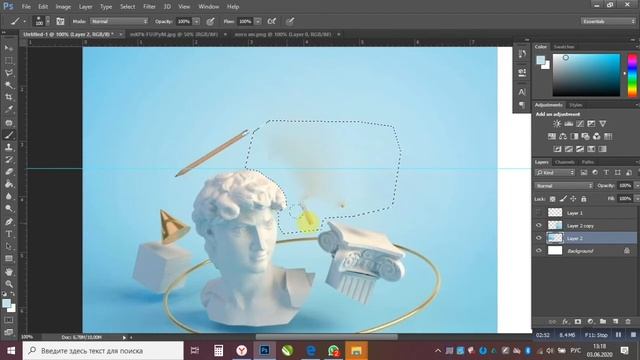Image resolution: width=640 pixels, height=360 pixels.
Task: Open the File menu
Action: tap(26, 7)
